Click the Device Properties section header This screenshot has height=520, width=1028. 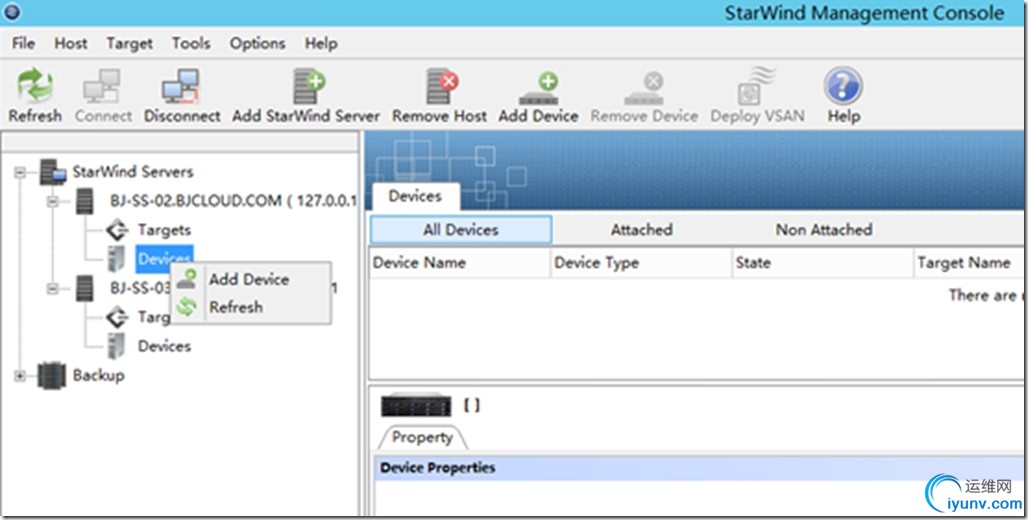coord(701,468)
